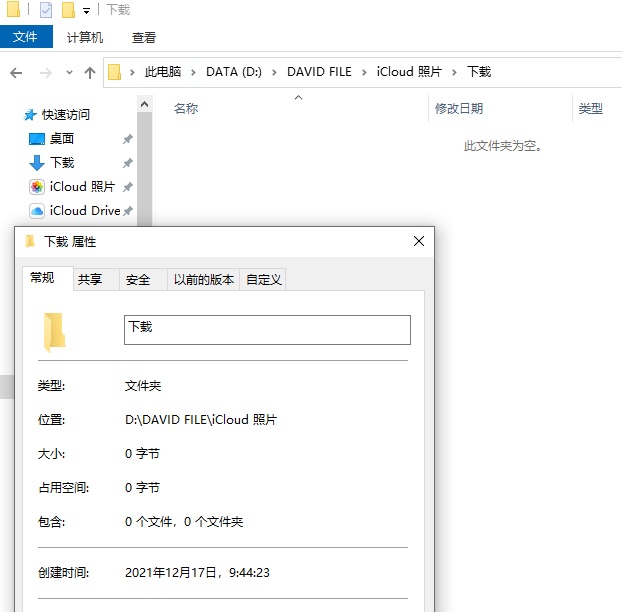Click the pin icon beside 下载

pos(127,163)
